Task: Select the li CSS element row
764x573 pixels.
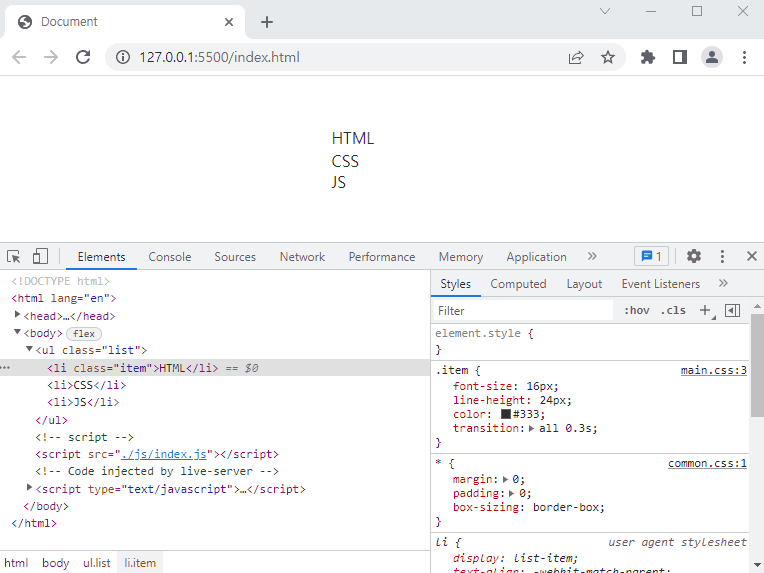Action: point(214,385)
